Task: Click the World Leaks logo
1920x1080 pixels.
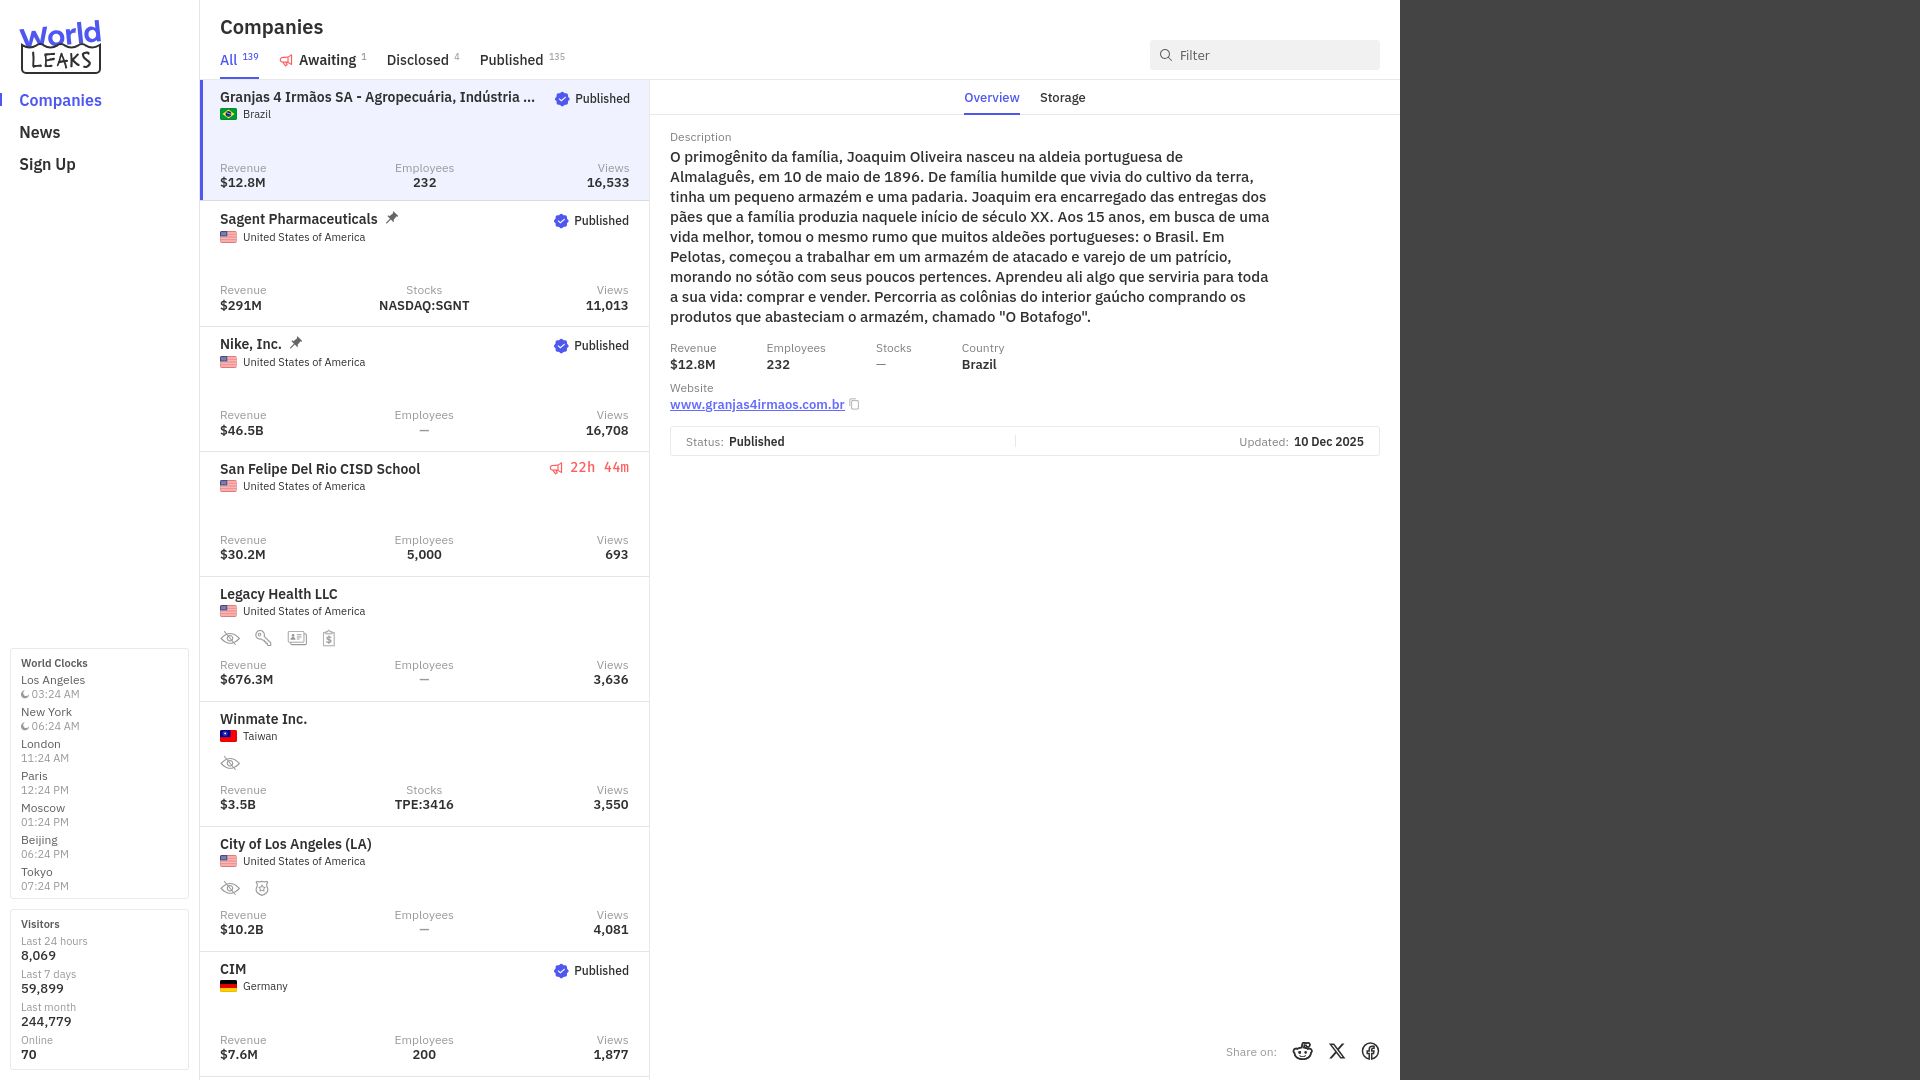Action: pos(60,47)
